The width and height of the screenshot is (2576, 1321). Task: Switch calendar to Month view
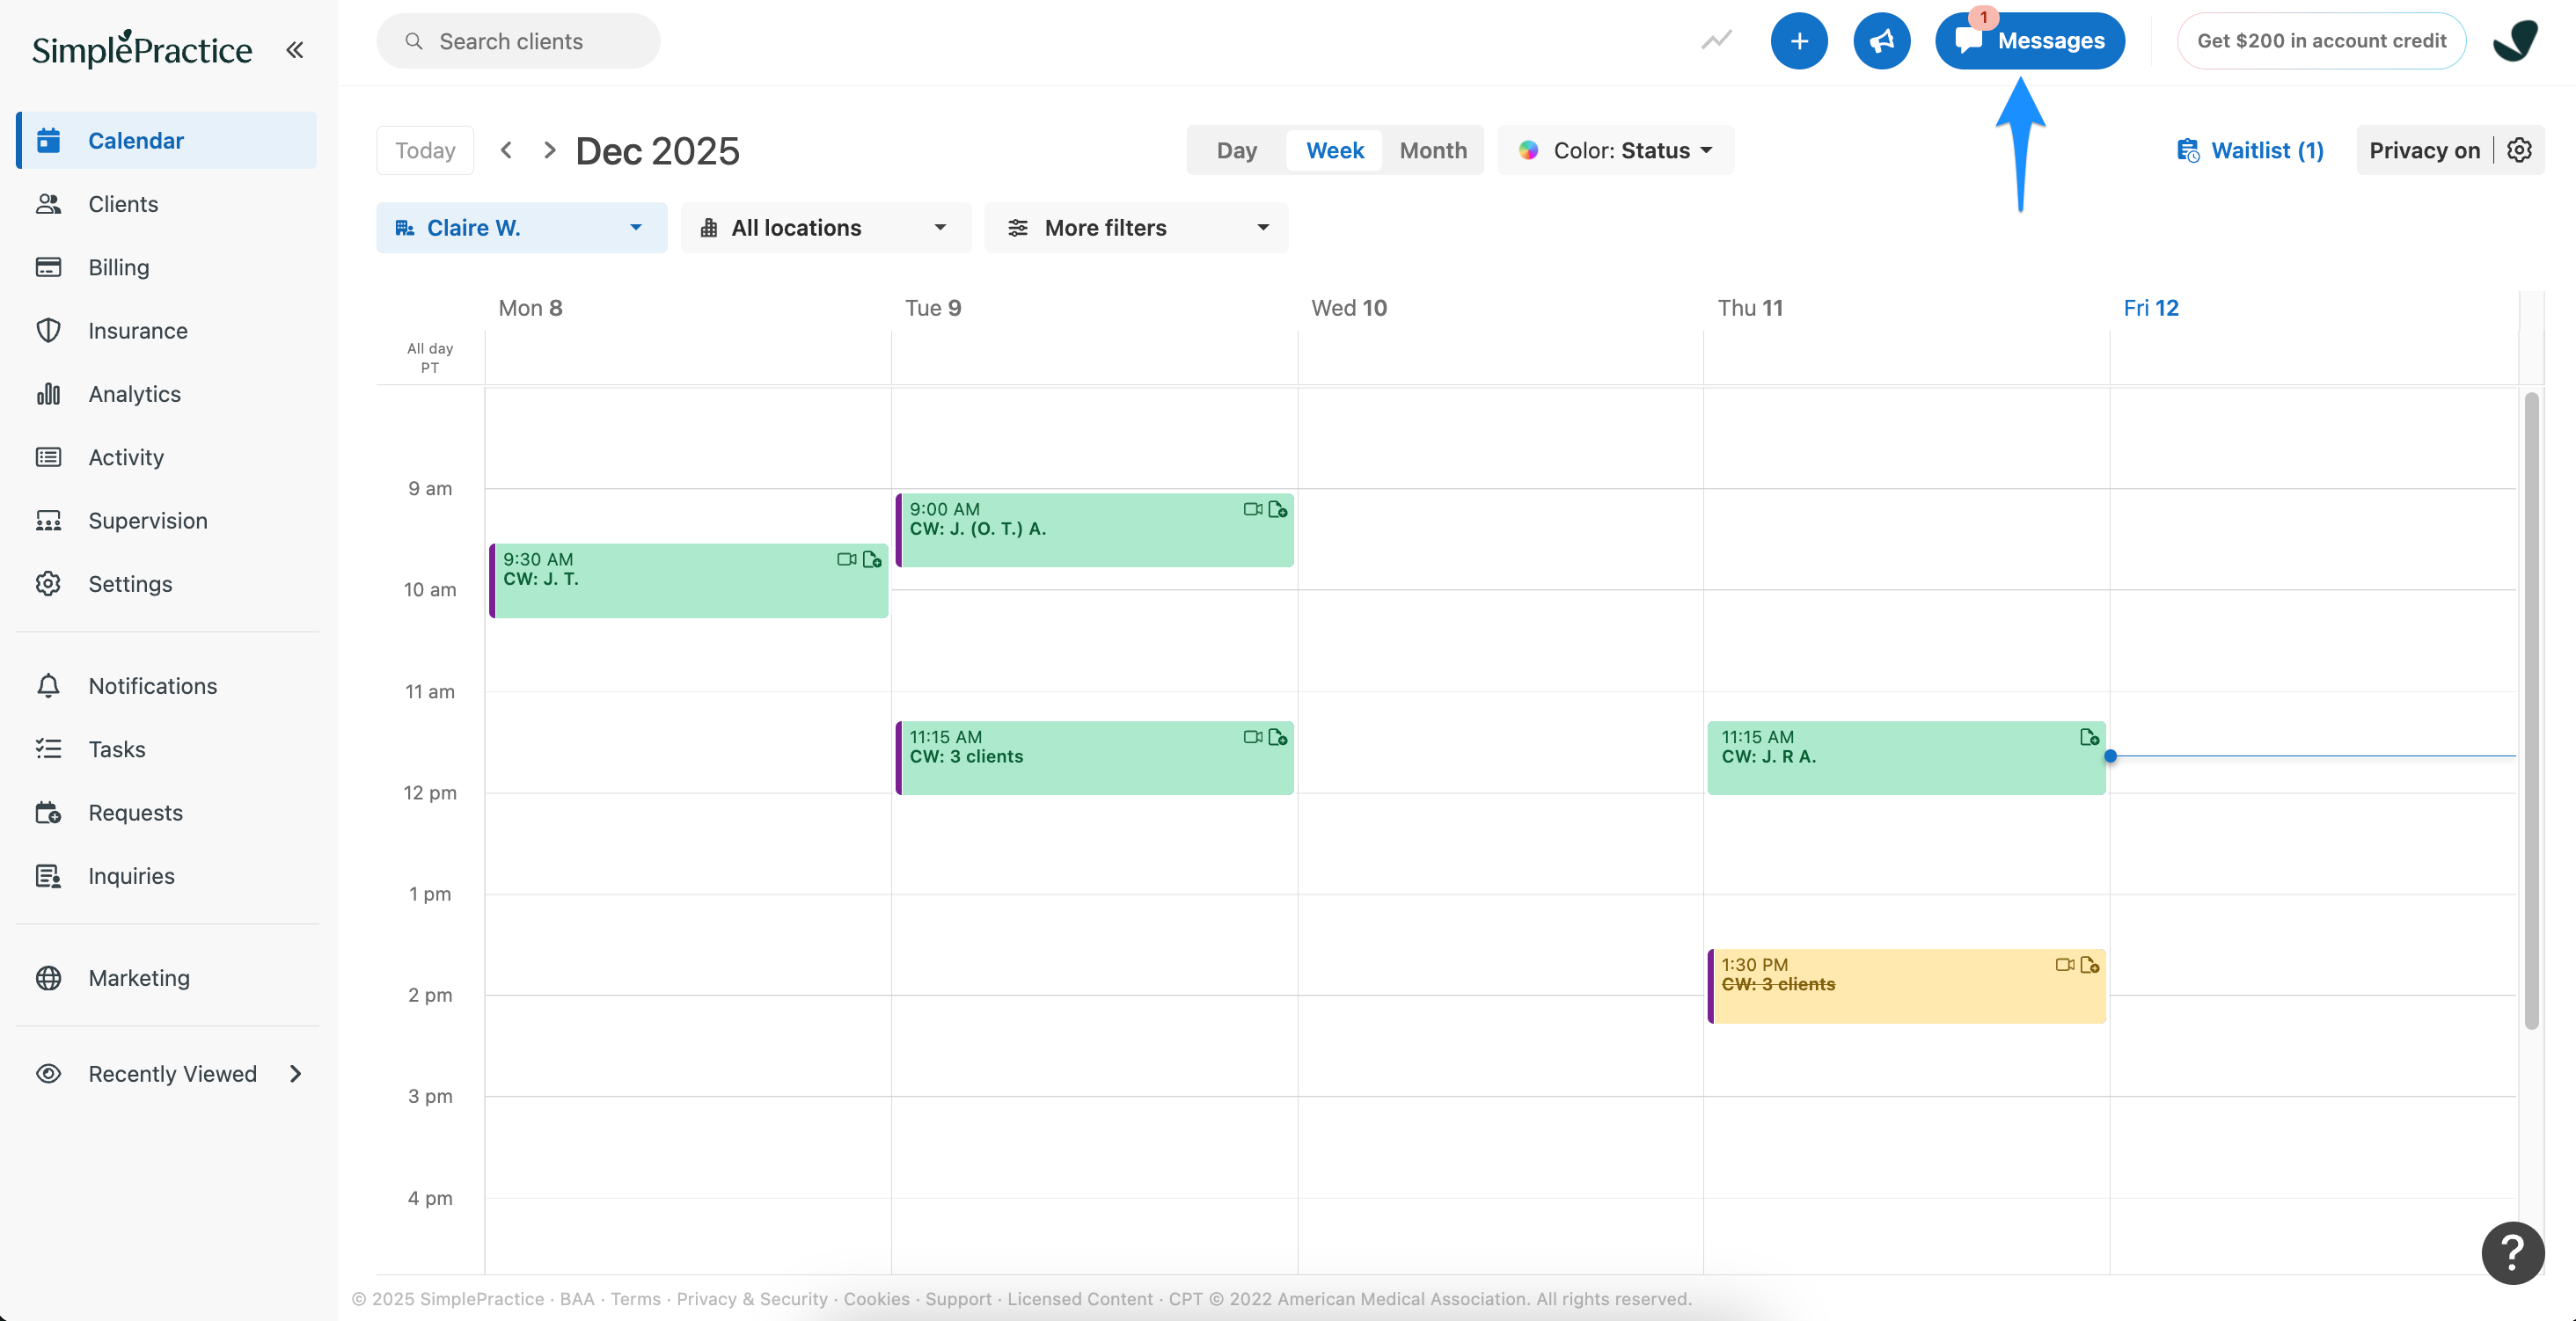click(x=1433, y=150)
